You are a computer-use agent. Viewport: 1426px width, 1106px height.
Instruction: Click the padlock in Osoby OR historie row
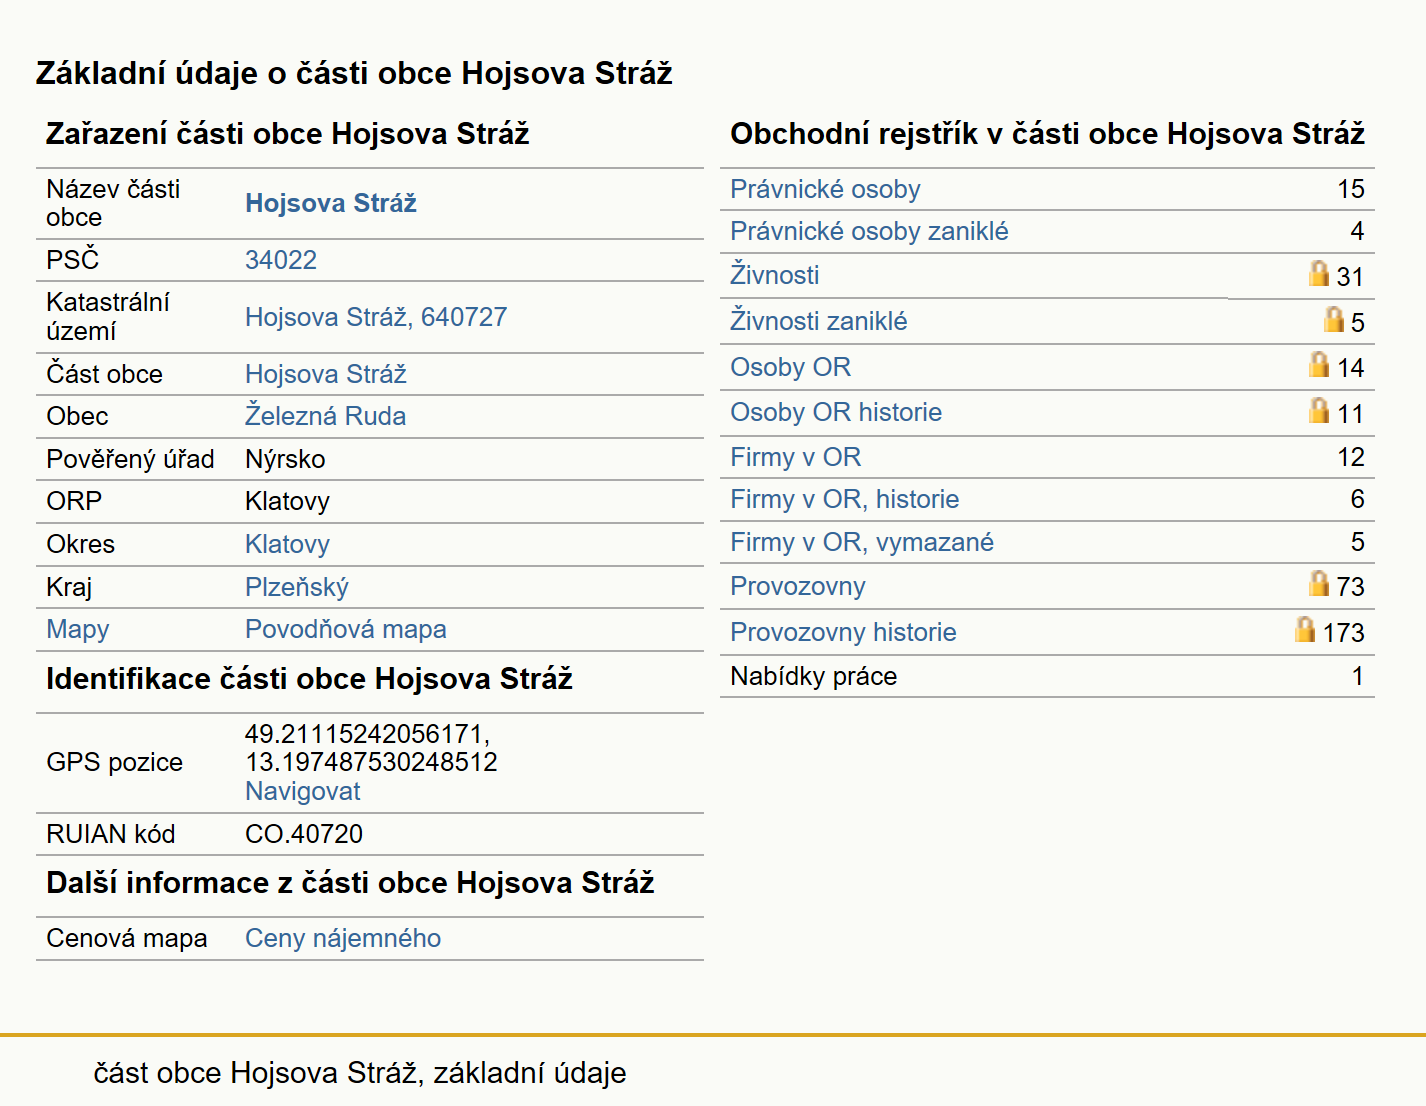(x=1319, y=410)
